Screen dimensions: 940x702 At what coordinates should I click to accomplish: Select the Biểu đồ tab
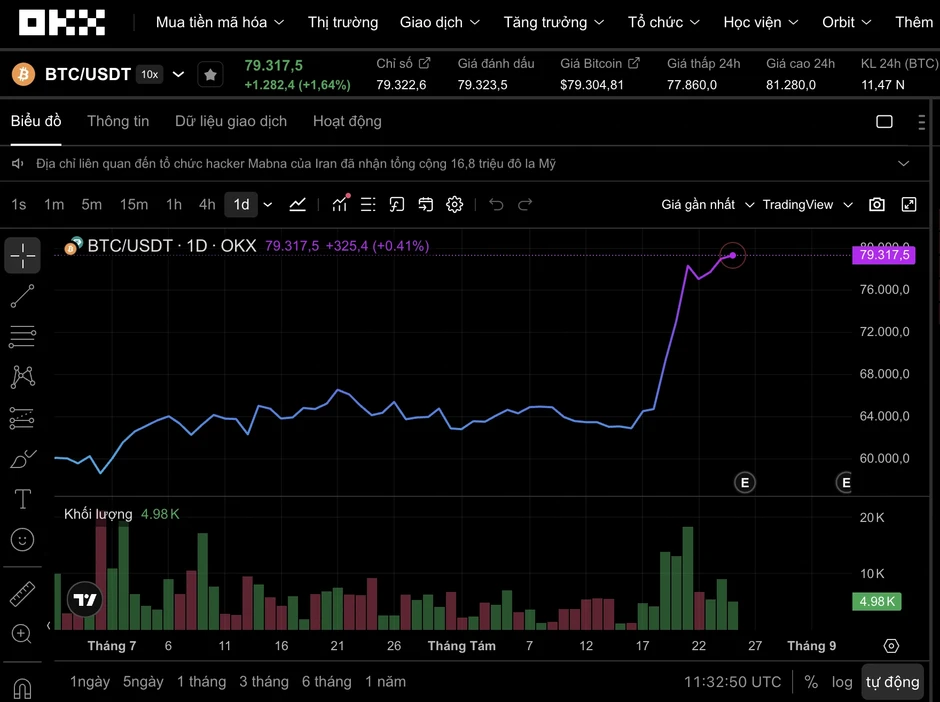click(x=36, y=122)
